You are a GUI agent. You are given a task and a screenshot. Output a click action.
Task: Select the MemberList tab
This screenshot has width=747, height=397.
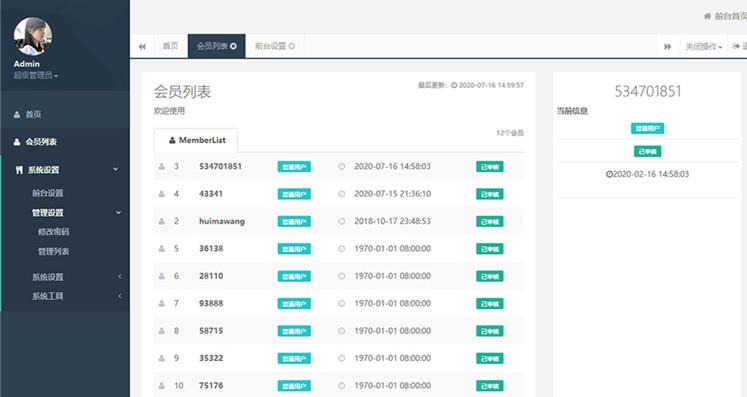[196, 140]
